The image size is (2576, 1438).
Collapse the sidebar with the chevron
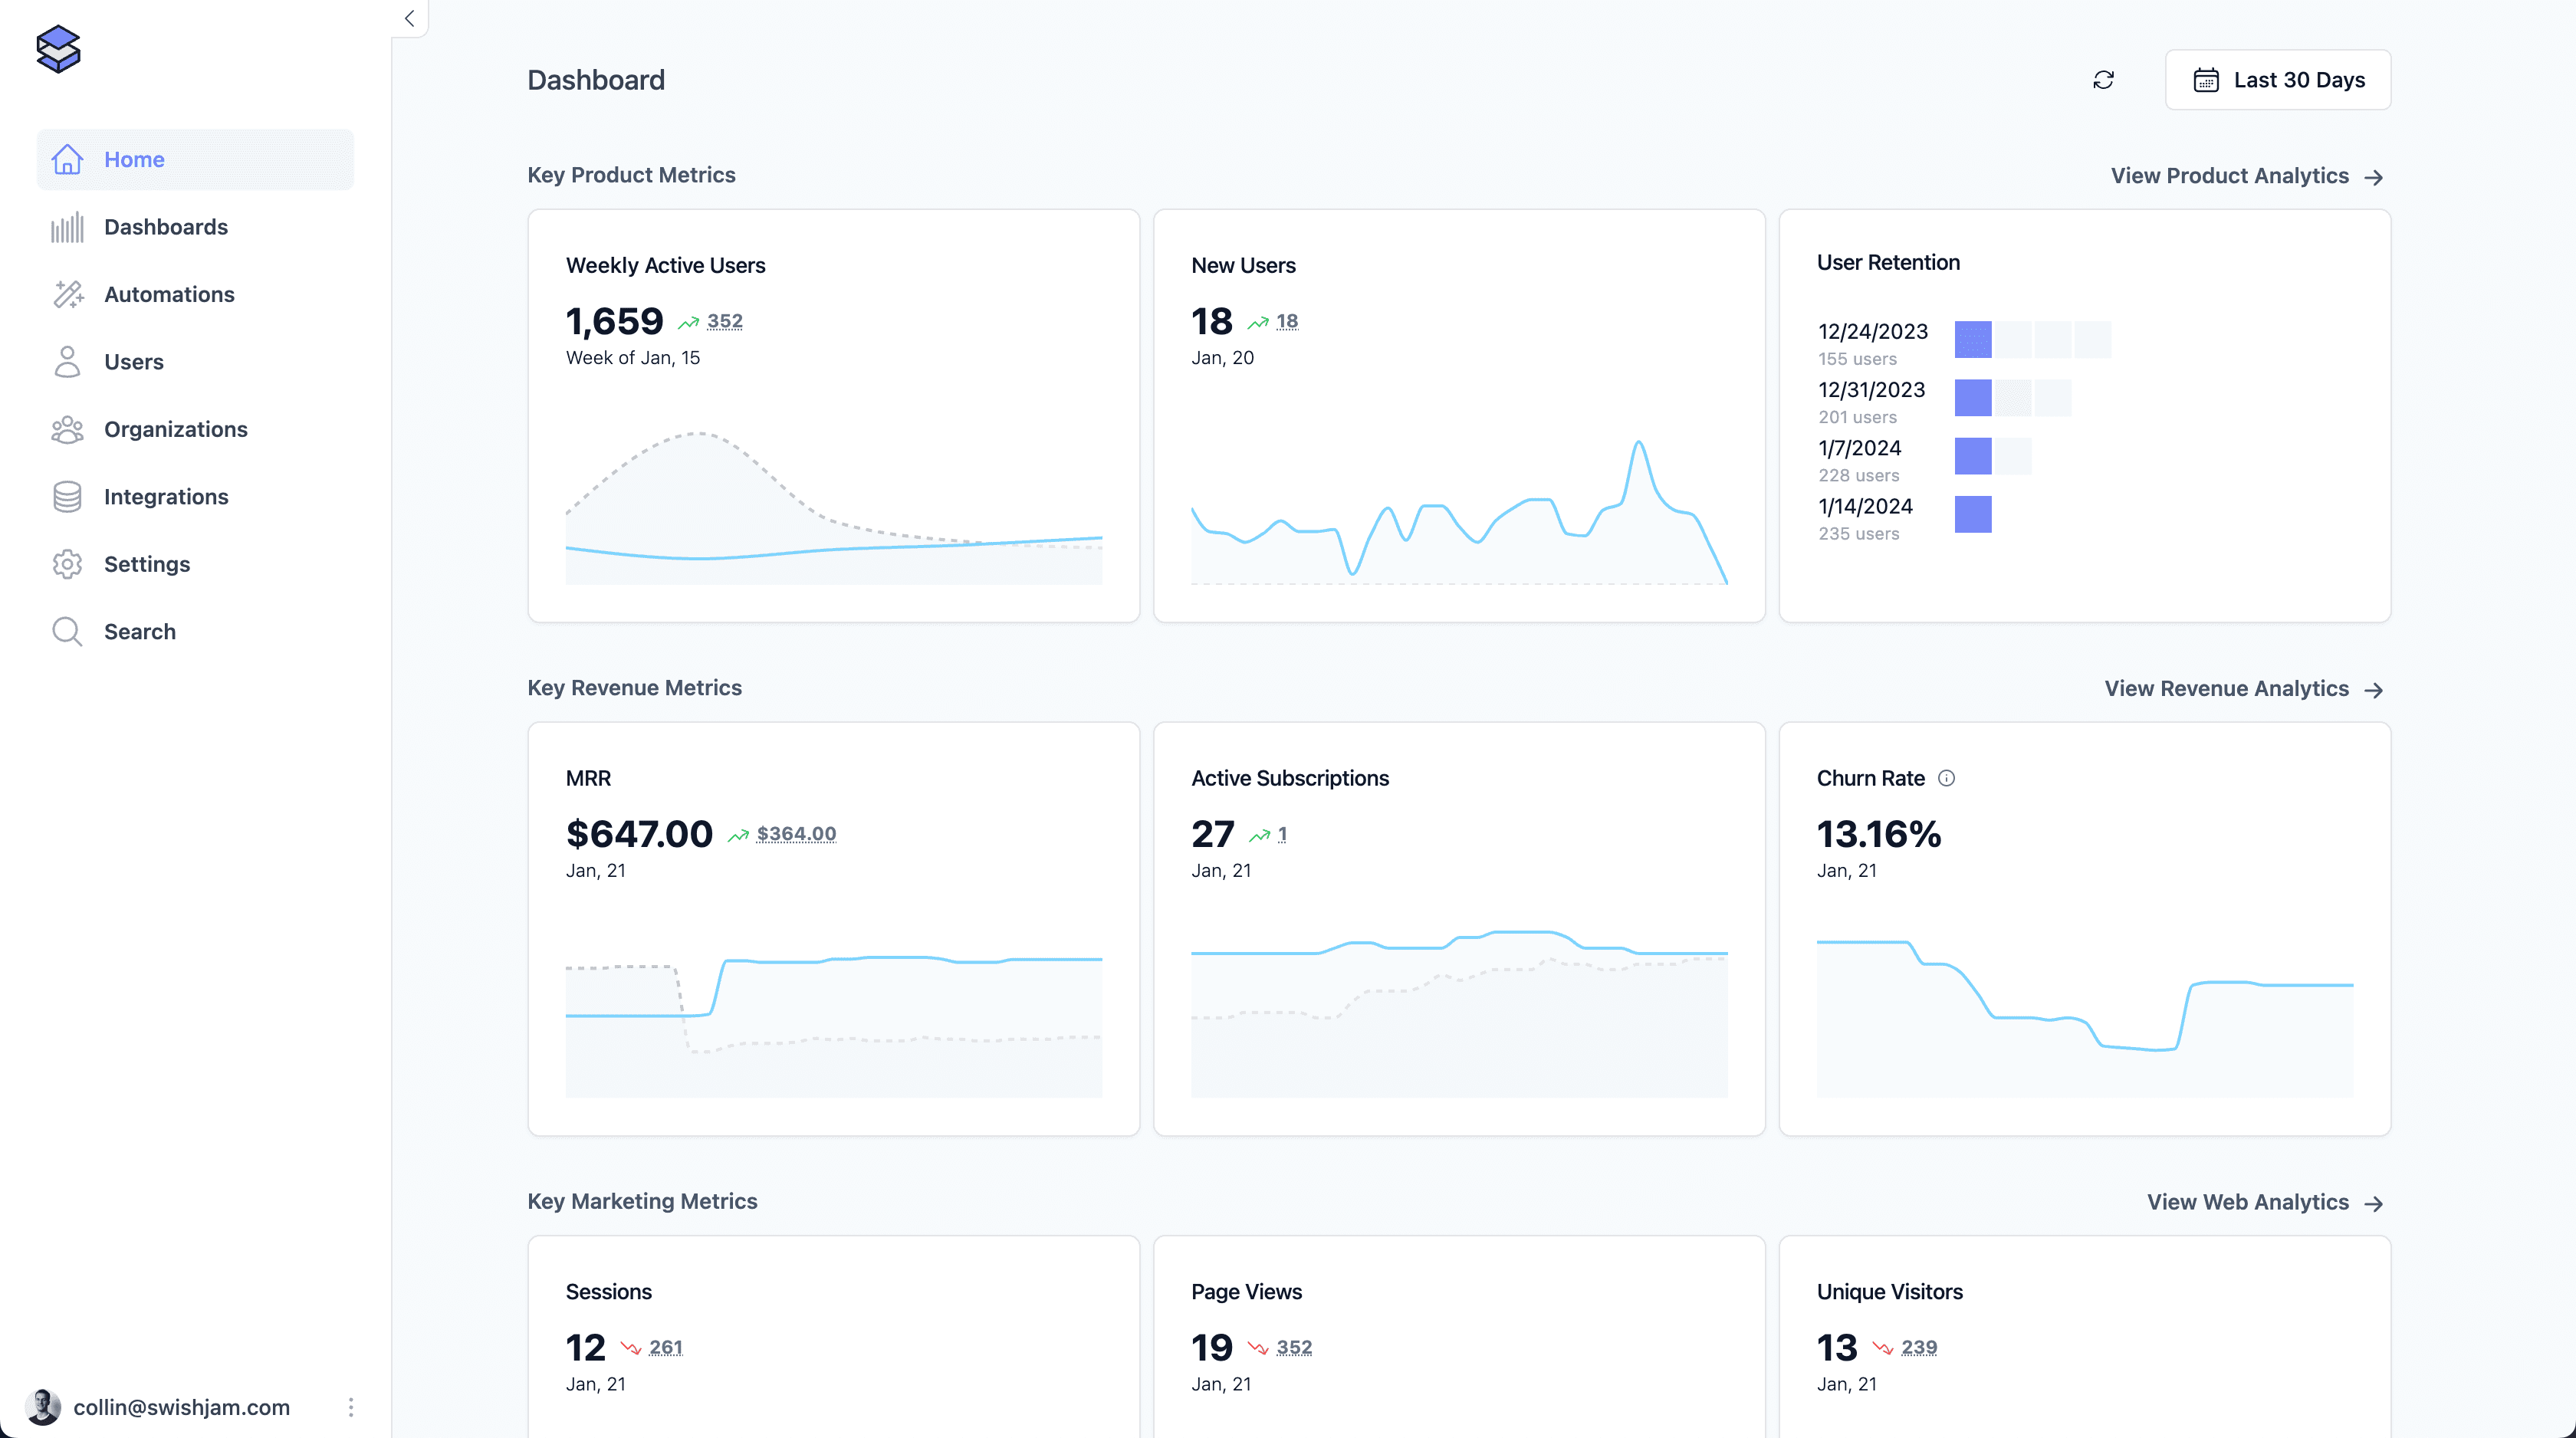409,18
